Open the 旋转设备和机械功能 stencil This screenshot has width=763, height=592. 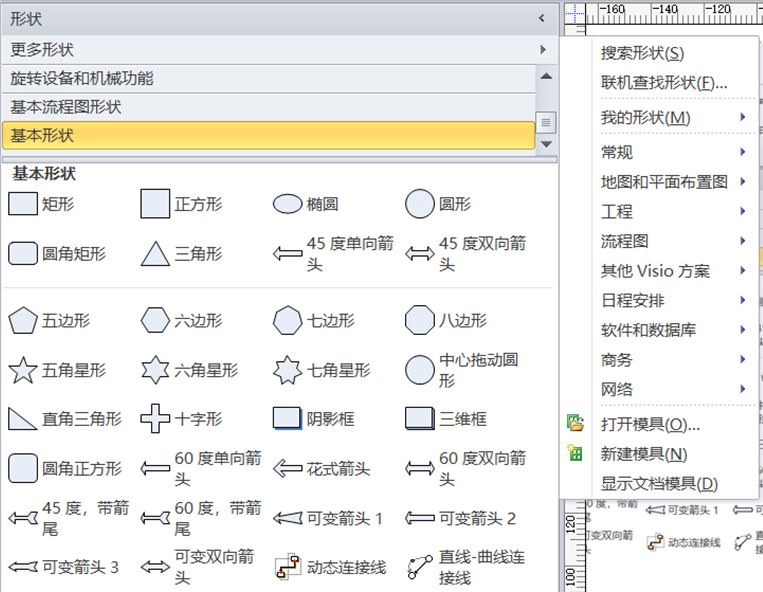[x=269, y=78]
